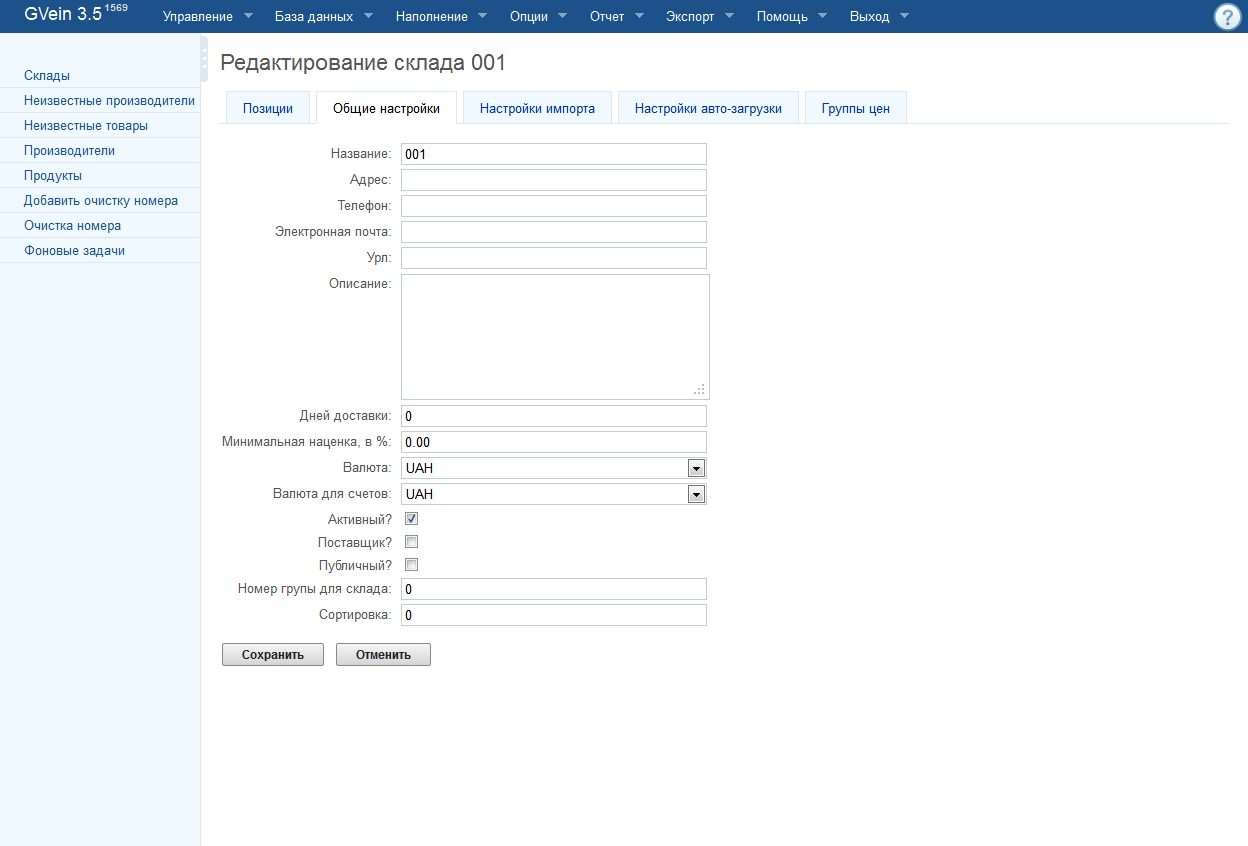Toggle the Активный checkbox
1248x846 pixels.
pos(411,519)
